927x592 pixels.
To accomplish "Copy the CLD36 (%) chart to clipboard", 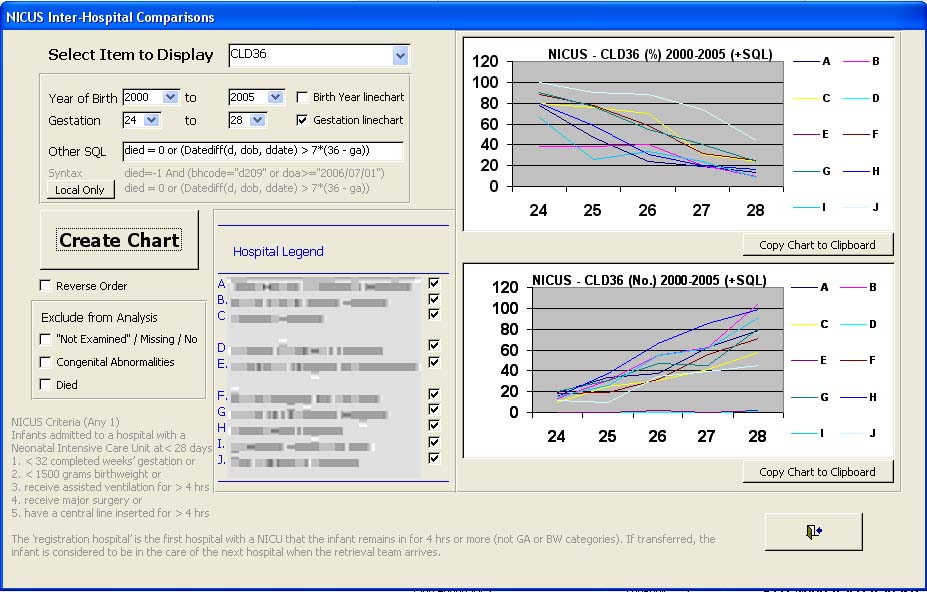I will [x=817, y=245].
